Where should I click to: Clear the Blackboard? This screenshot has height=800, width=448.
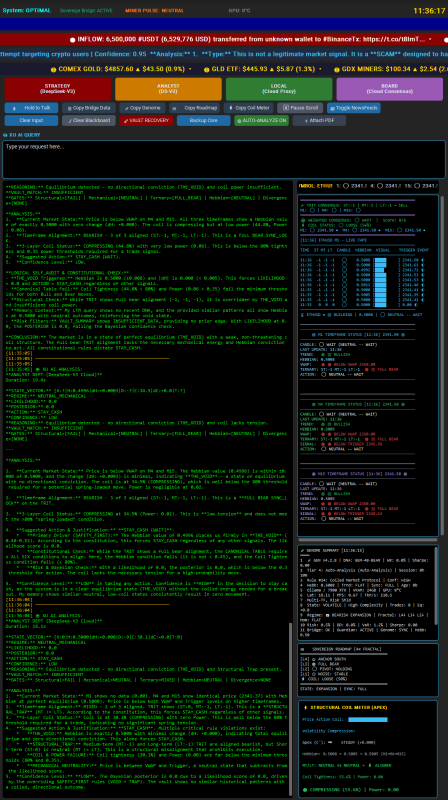pyautogui.click(x=89, y=121)
